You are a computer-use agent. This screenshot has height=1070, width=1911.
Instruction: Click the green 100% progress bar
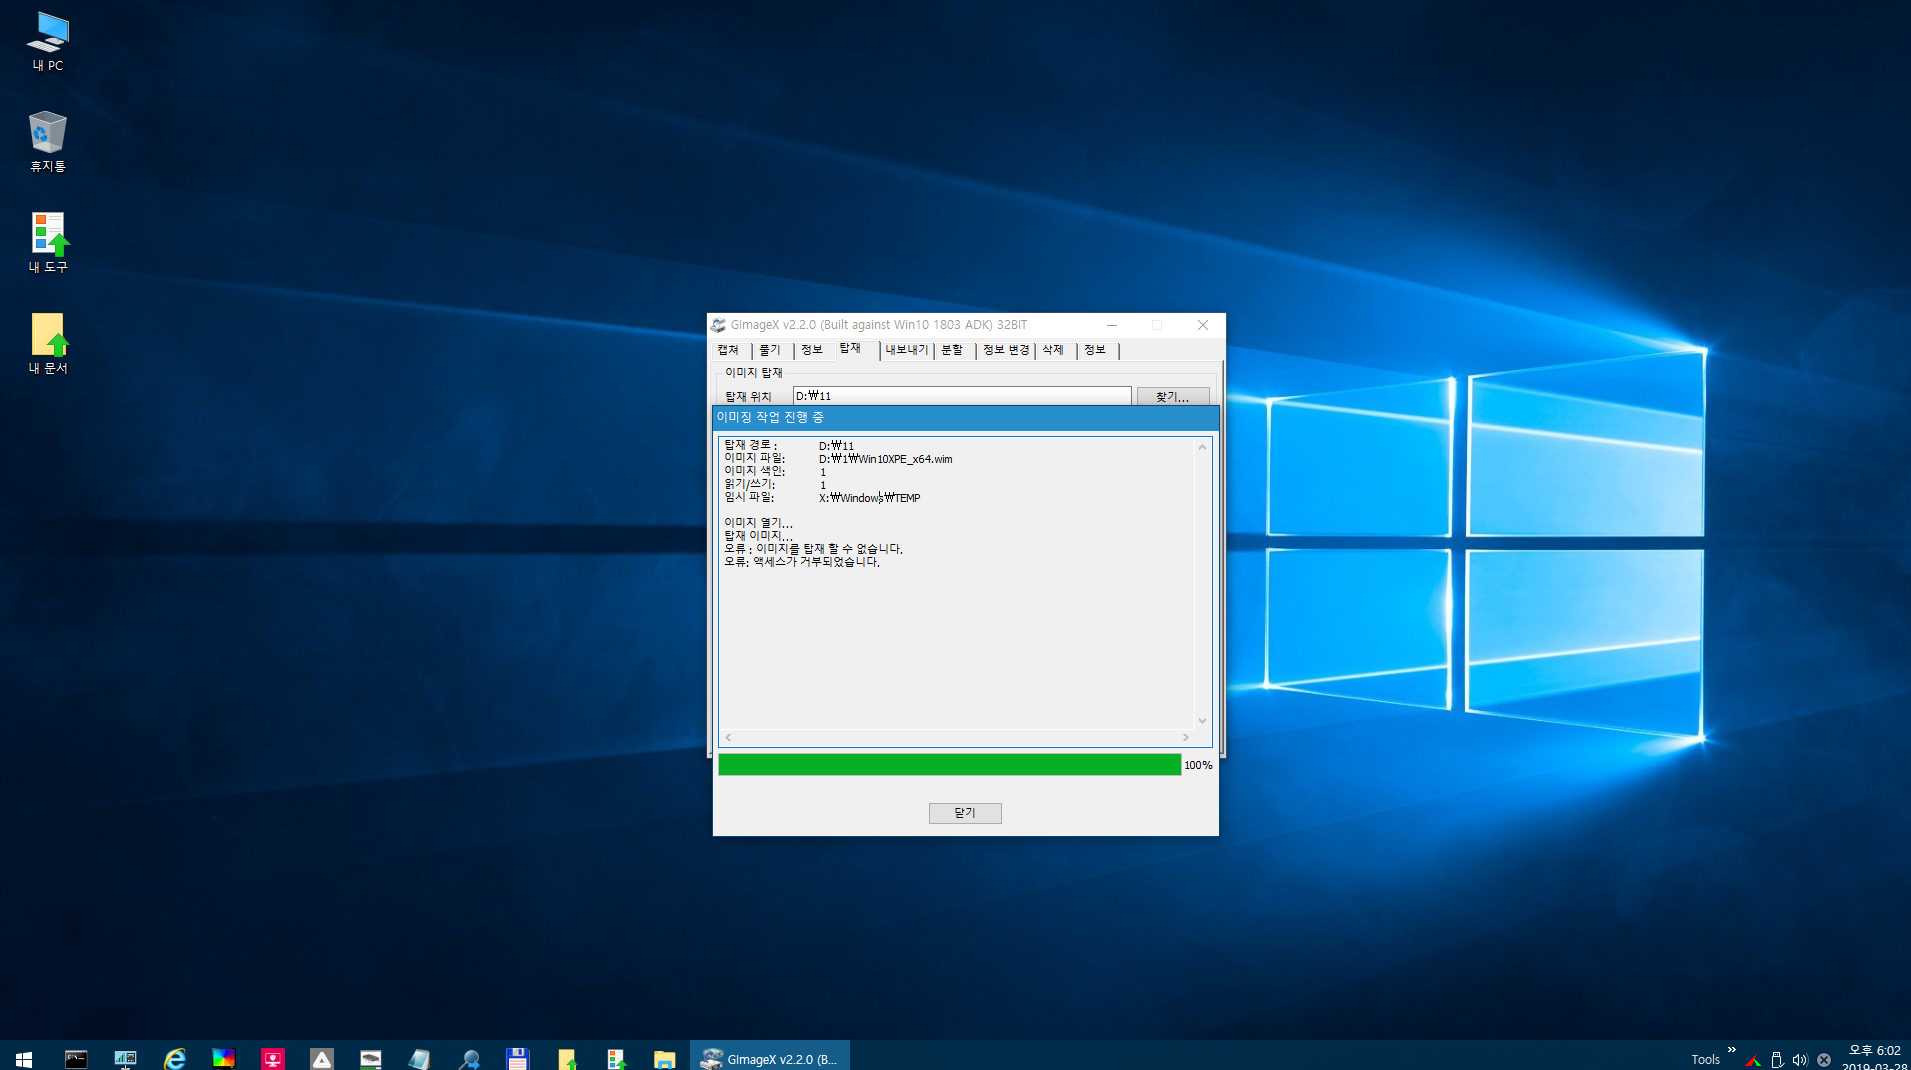pyautogui.click(x=950, y=765)
